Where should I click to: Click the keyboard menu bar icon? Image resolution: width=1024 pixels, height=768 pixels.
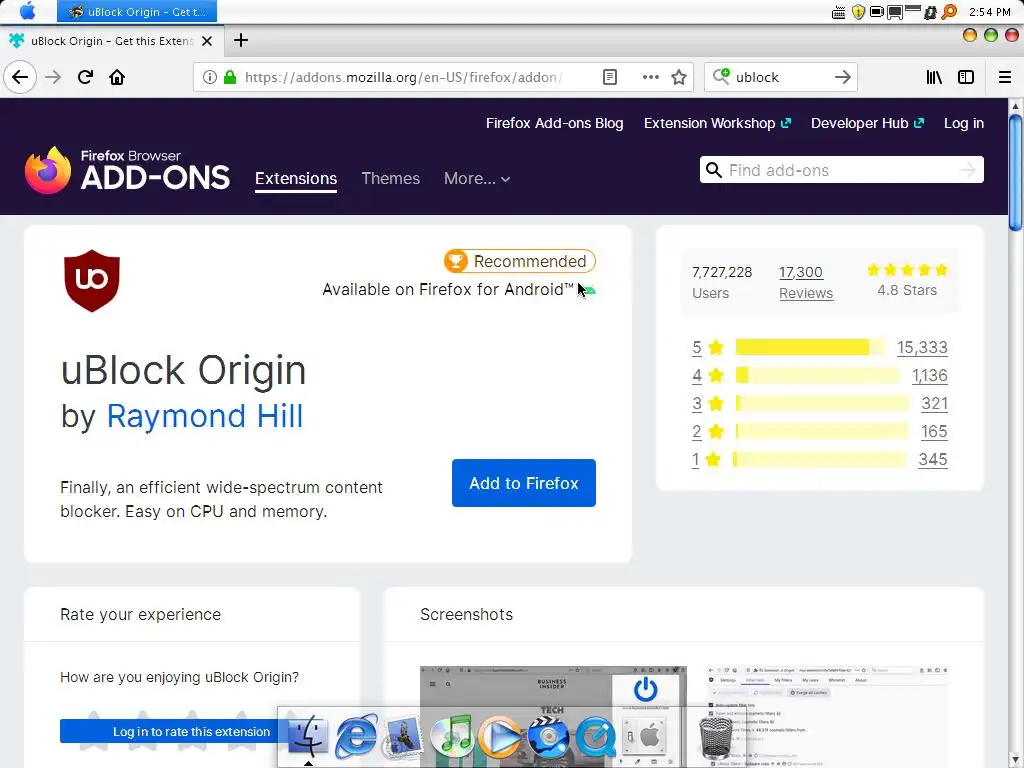[839, 12]
